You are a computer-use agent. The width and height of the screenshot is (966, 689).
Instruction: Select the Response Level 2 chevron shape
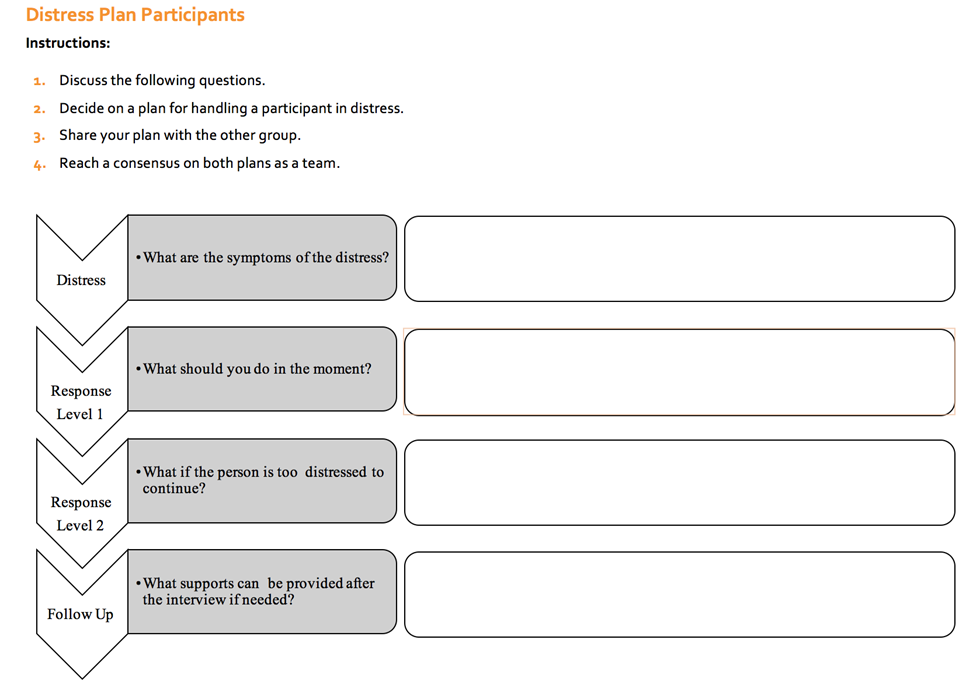81,504
